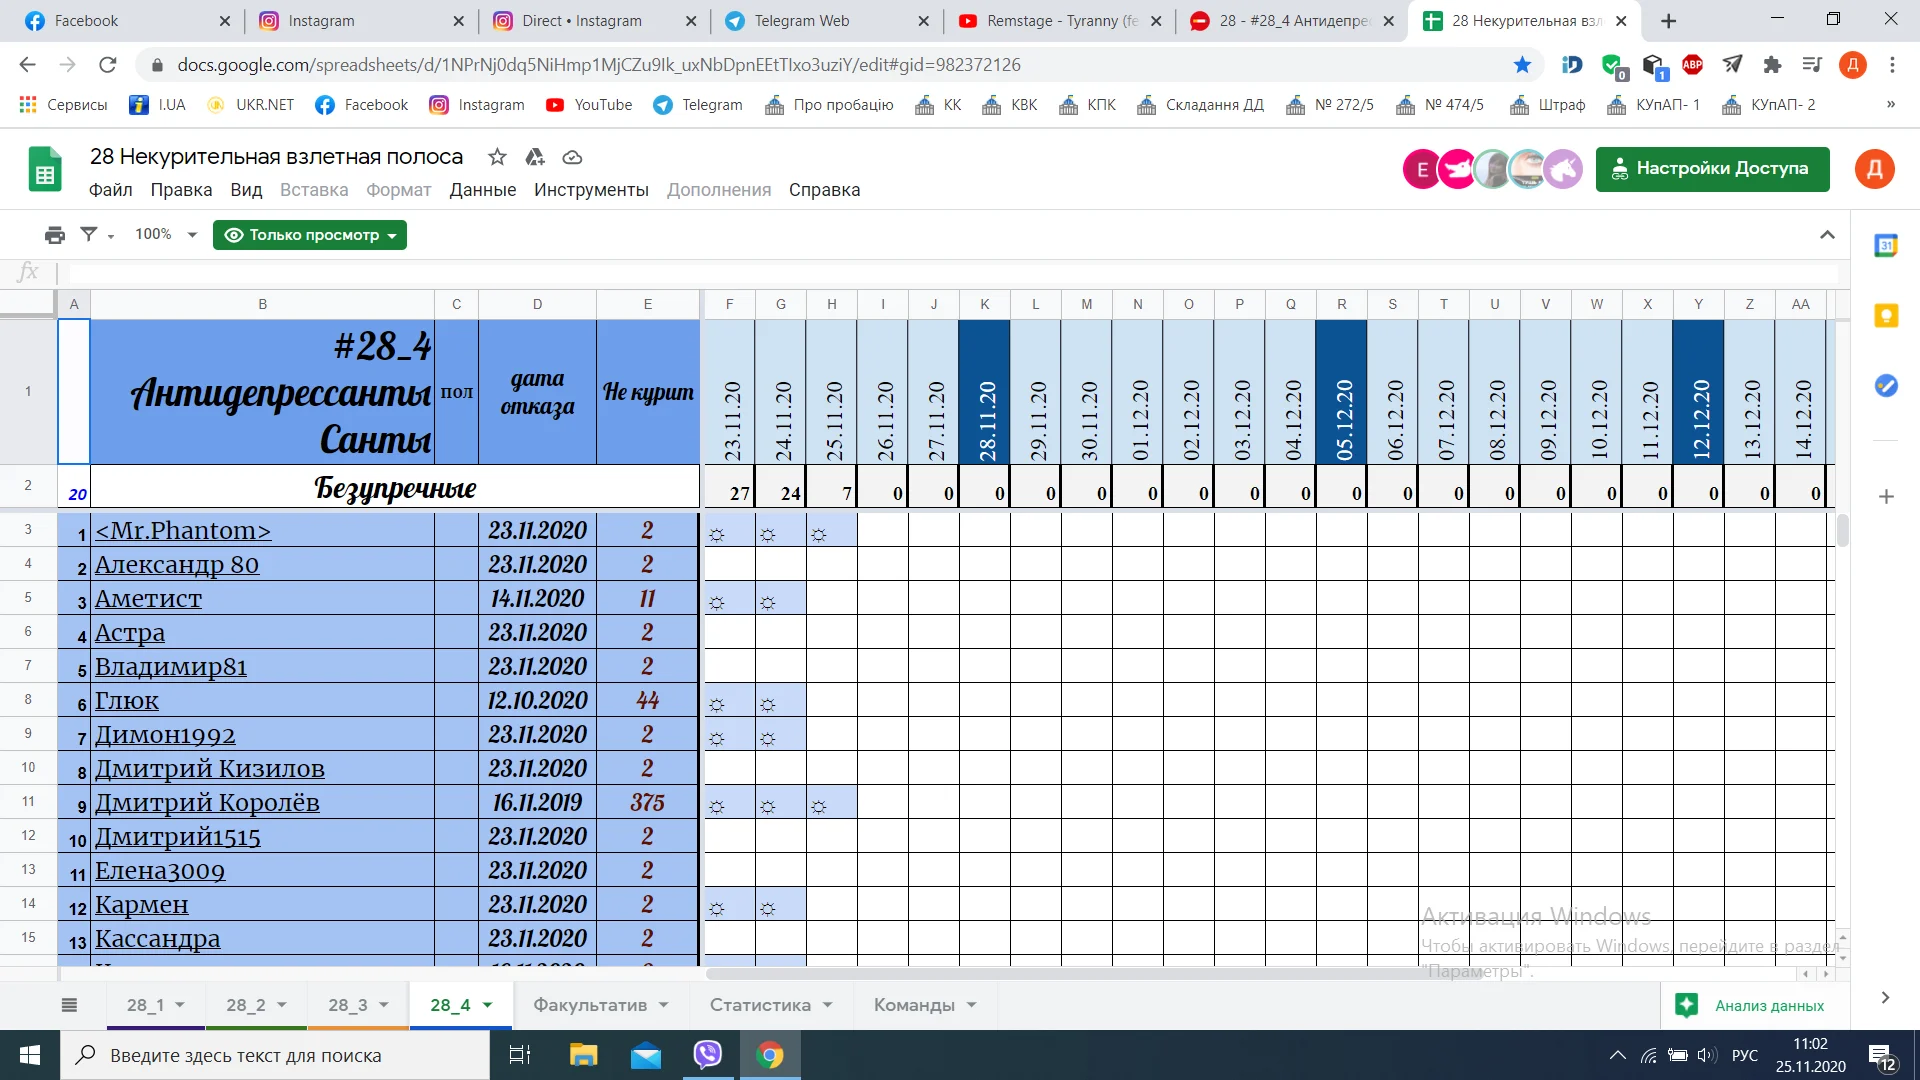Open the filter views icon
This screenshot has height=1080, width=1920.
coord(90,235)
